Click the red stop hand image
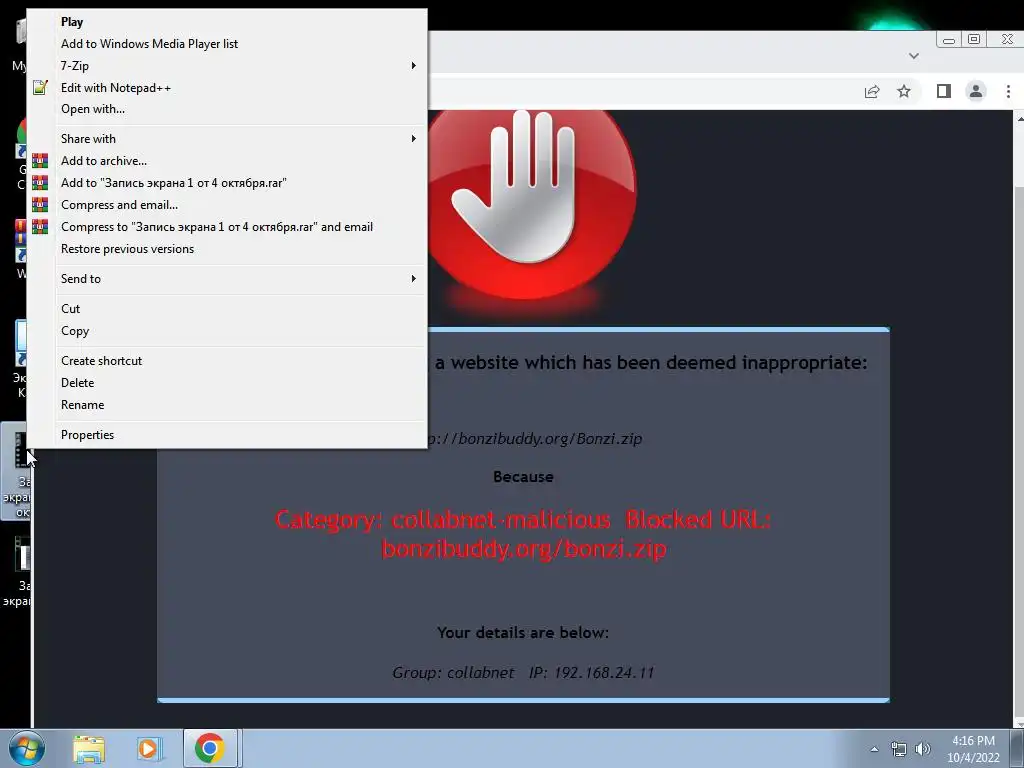Image resolution: width=1024 pixels, height=768 pixels. 531,204
